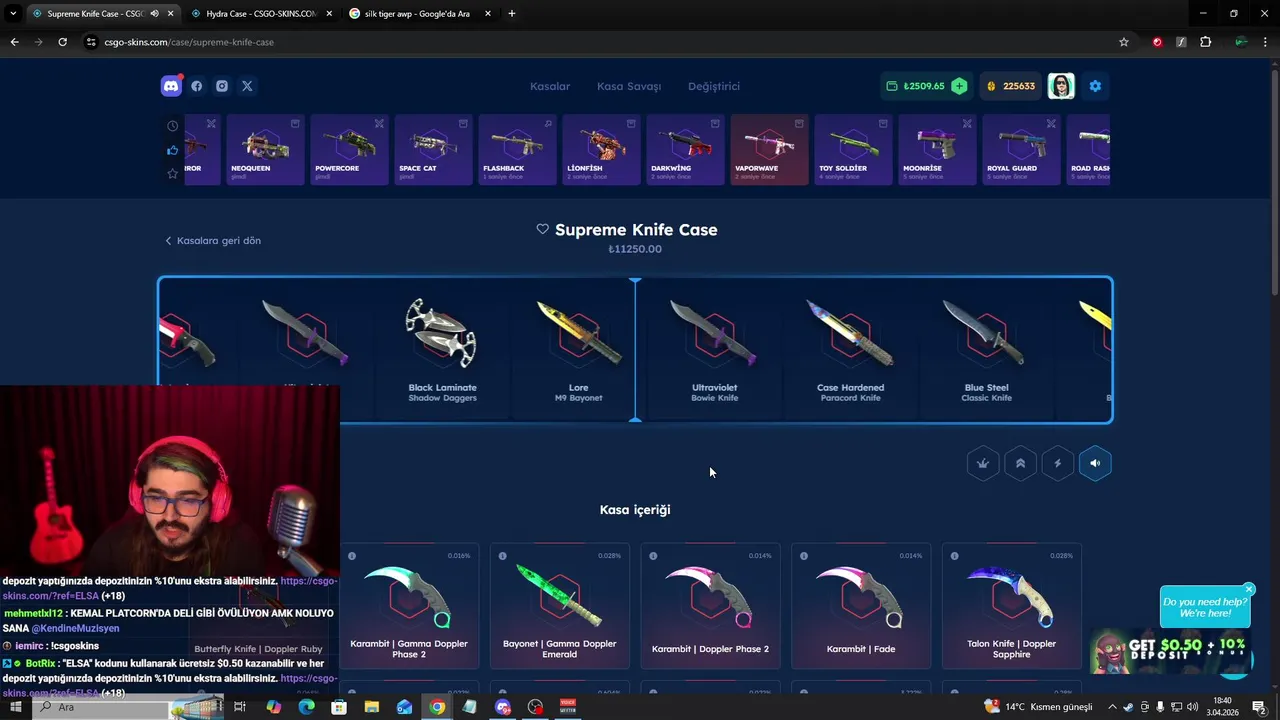Screen dimensions: 1280x720
Task: Go back with the browser back arrow
Action: click(x=14, y=42)
